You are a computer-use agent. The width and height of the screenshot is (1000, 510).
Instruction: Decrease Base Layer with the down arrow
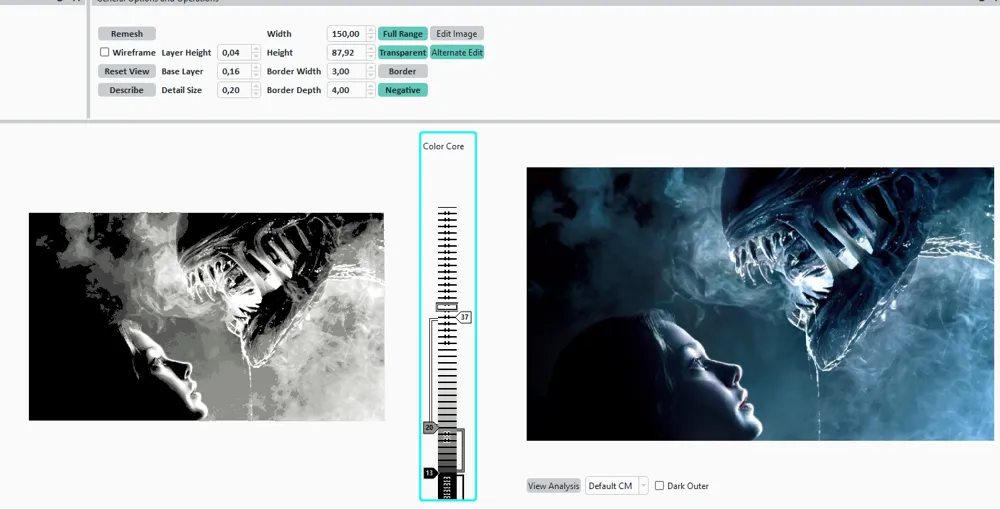tap(256, 75)
